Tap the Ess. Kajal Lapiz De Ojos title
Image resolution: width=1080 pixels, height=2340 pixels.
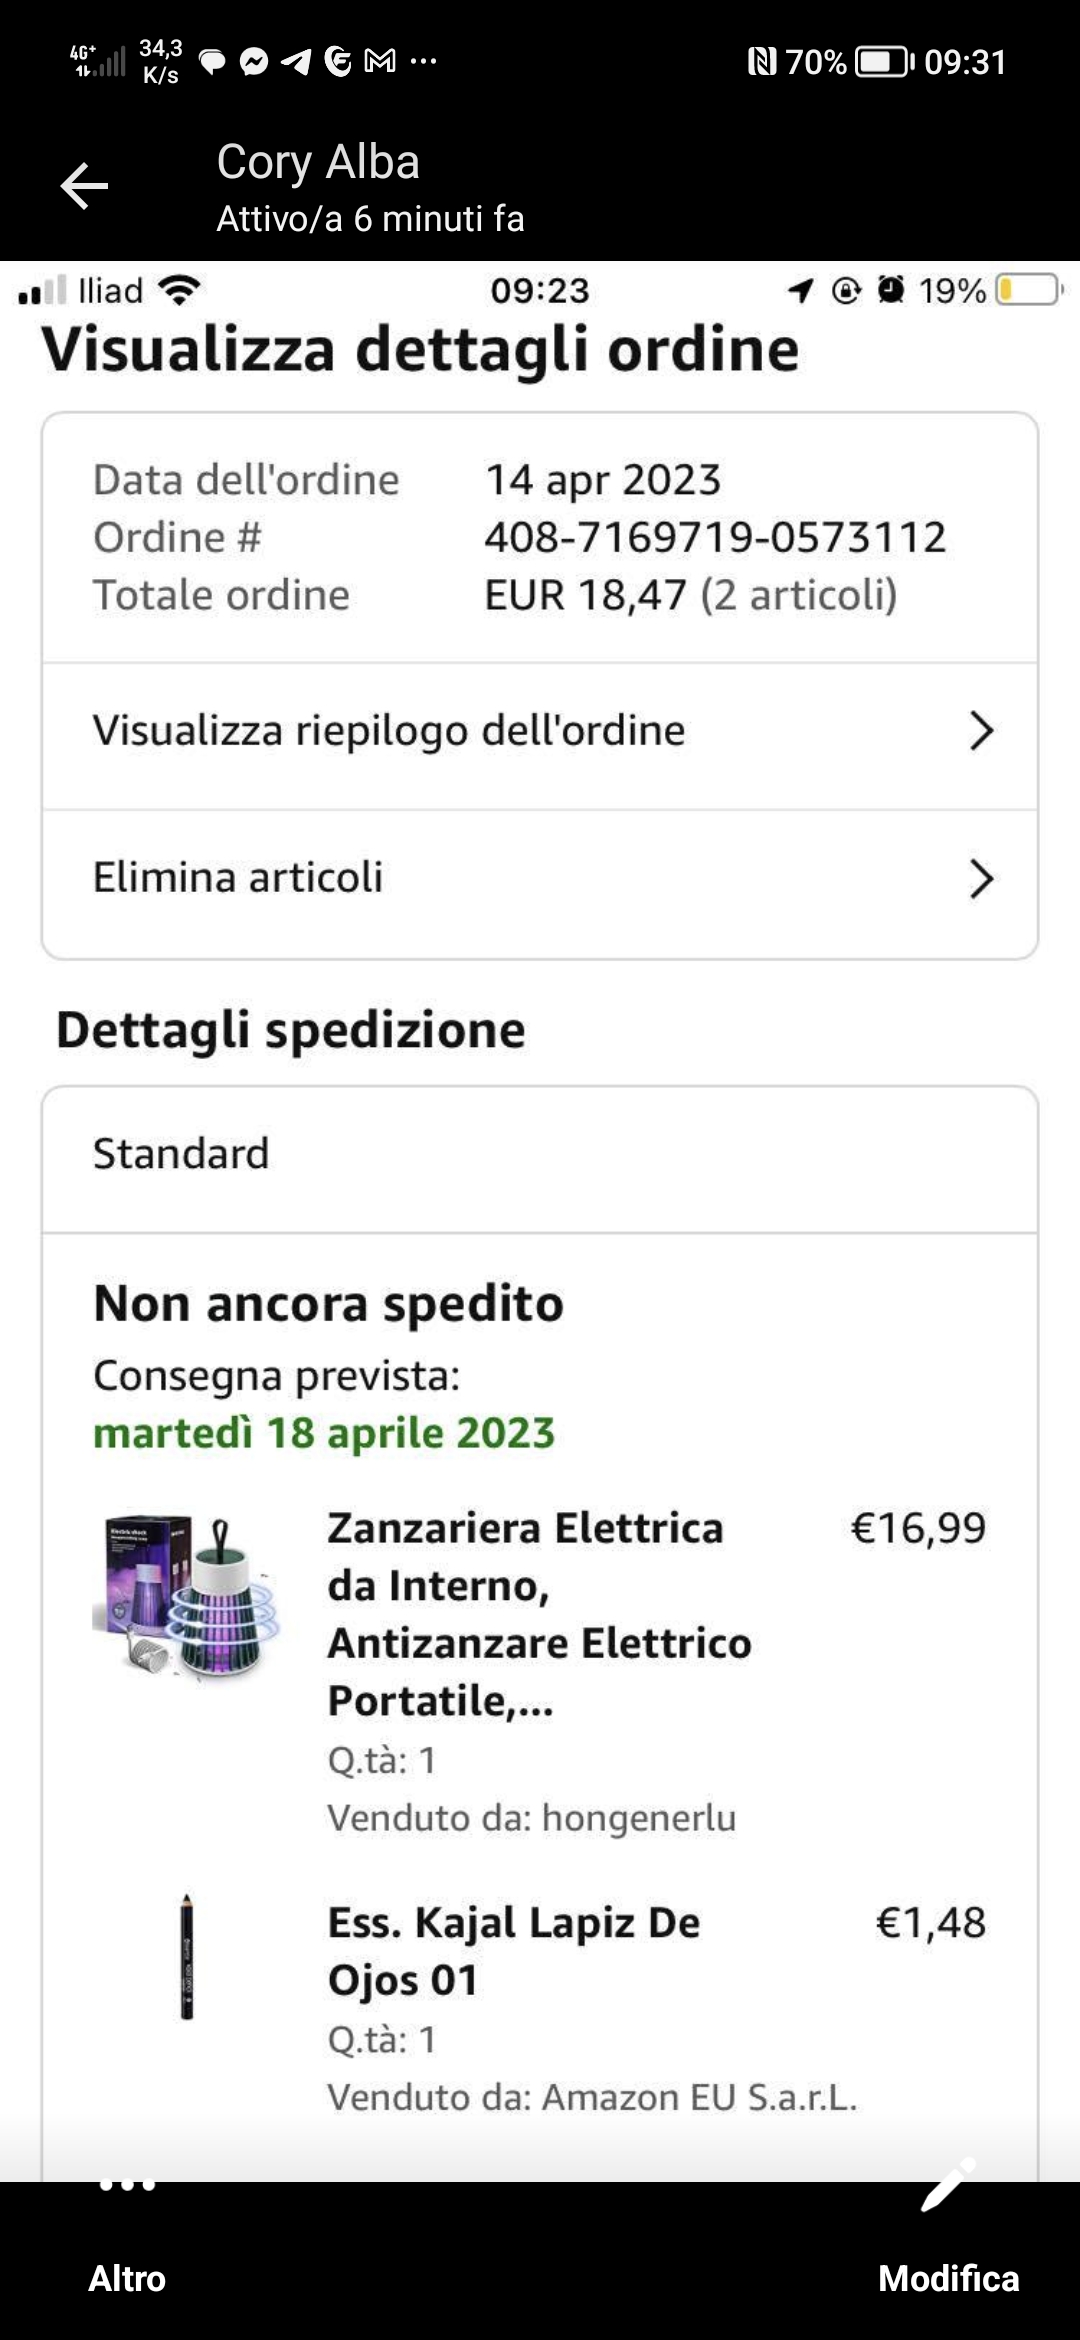coord(514,1951)
